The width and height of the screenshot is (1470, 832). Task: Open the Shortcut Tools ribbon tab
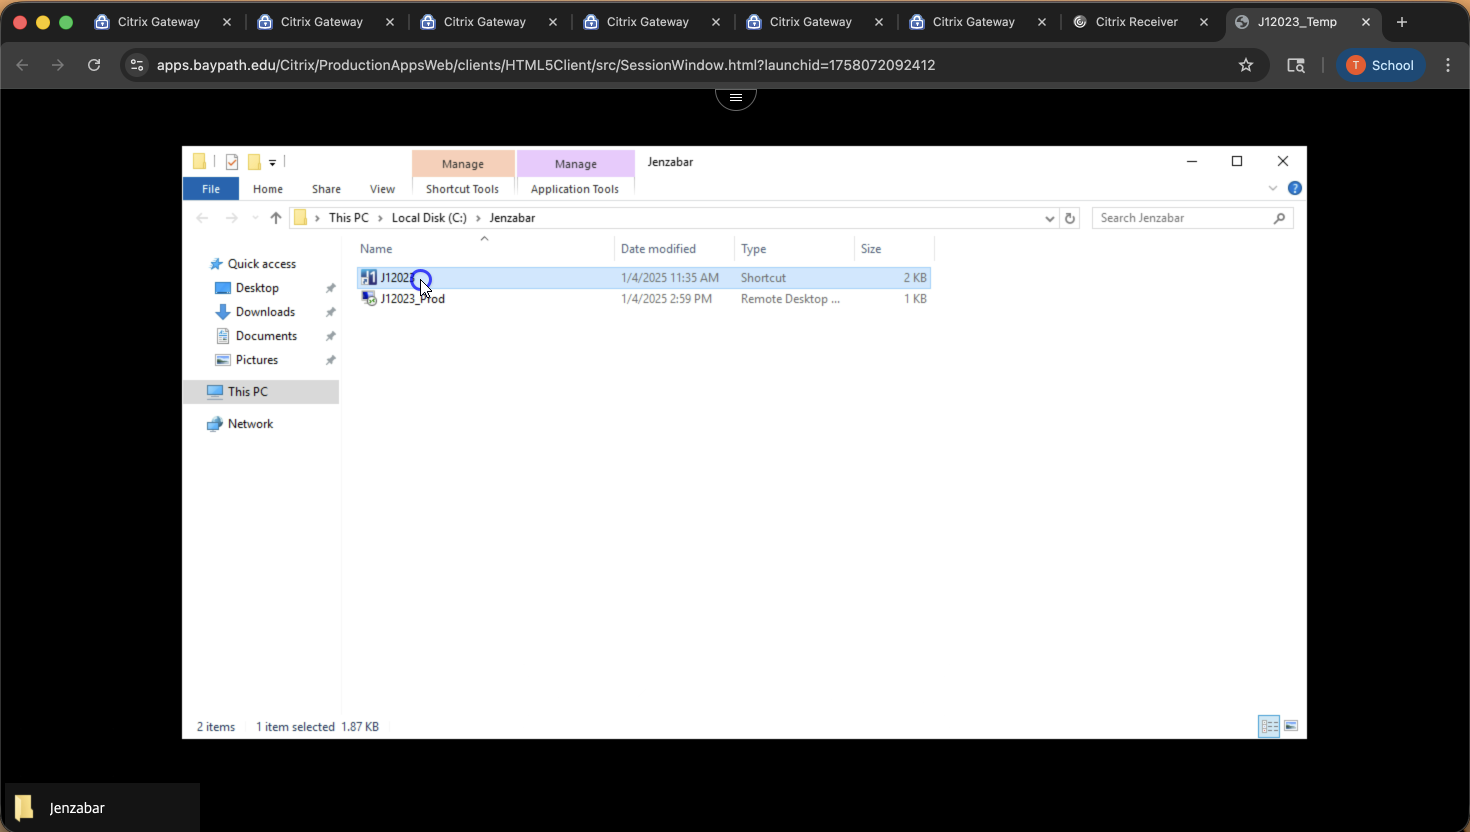click(x=462, y=189)
